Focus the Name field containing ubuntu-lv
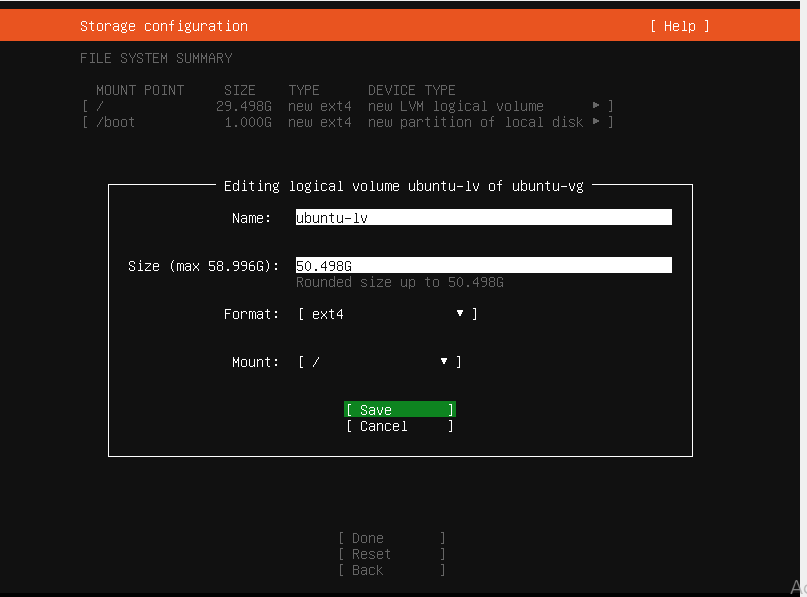 pos(483,218)
